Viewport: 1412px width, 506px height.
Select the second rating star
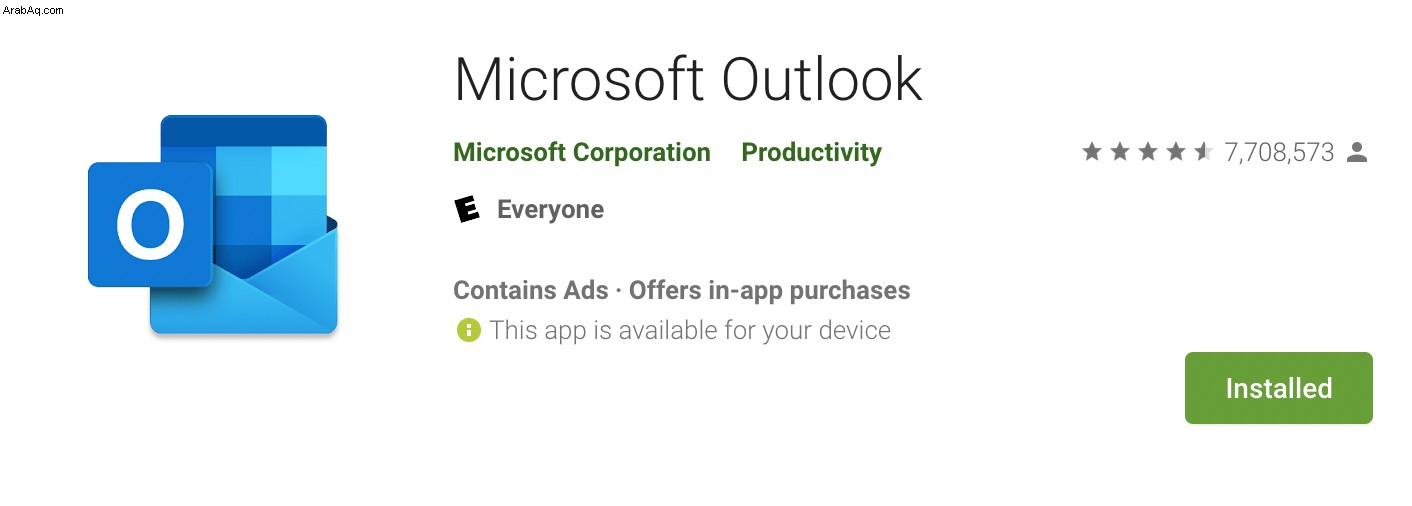coord(1120,152)
